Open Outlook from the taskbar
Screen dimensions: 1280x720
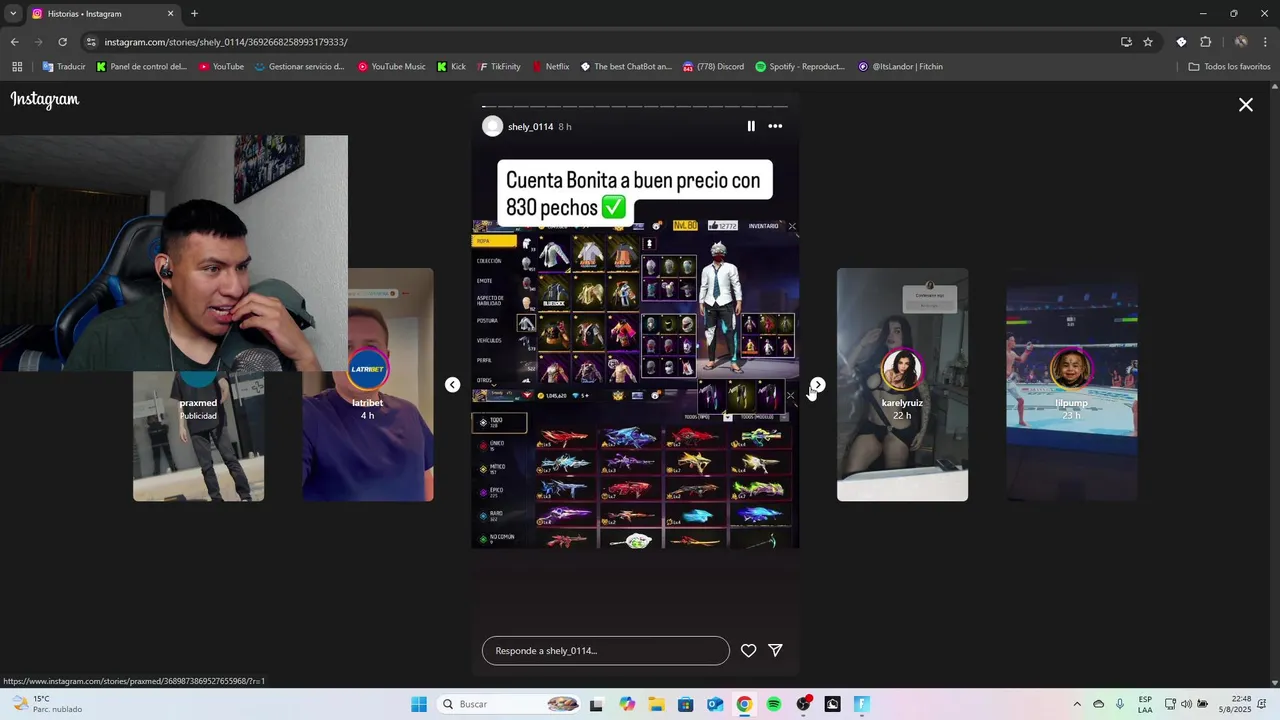[x=715, y=704]
